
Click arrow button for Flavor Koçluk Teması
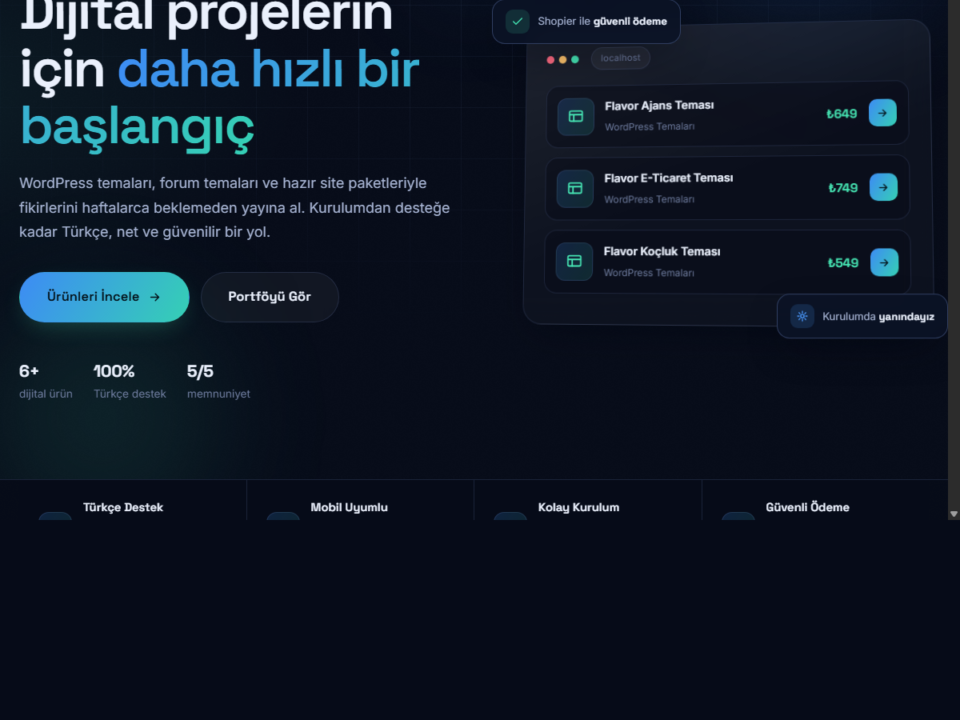pos(884,262)
